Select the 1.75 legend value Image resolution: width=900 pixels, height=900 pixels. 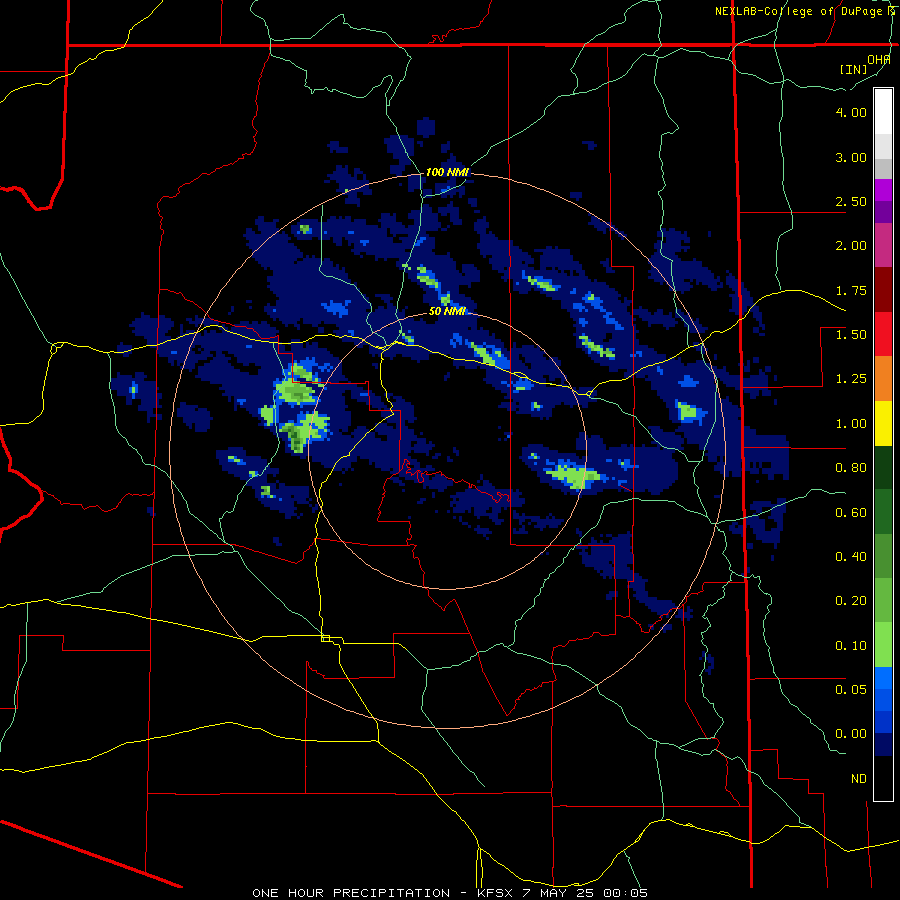851,290
